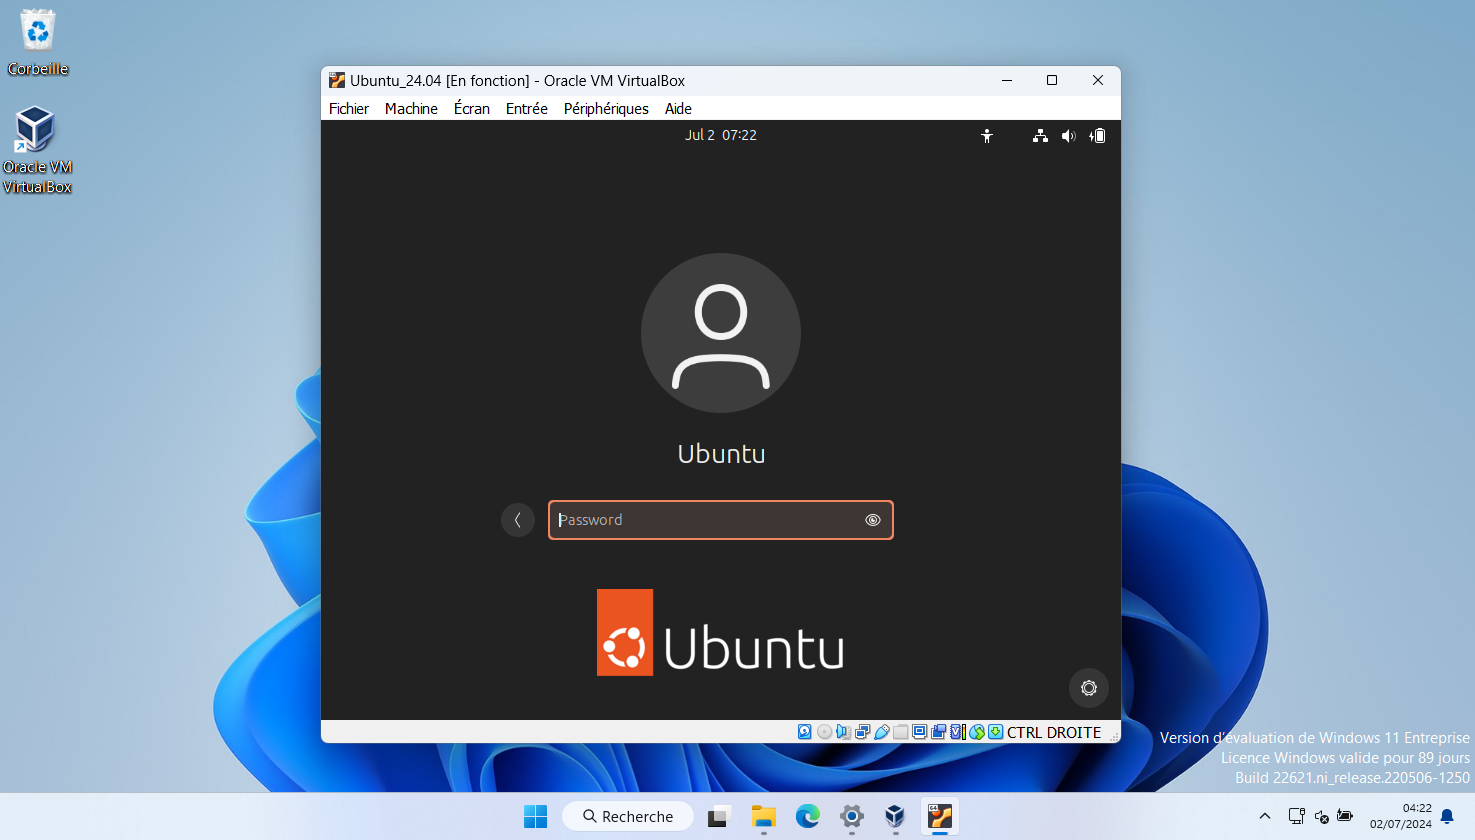Viewport: 1475px width, 840px height.
Task: Click the Oracle VM VirtualBox desktop shortcut
Action: 37,150
